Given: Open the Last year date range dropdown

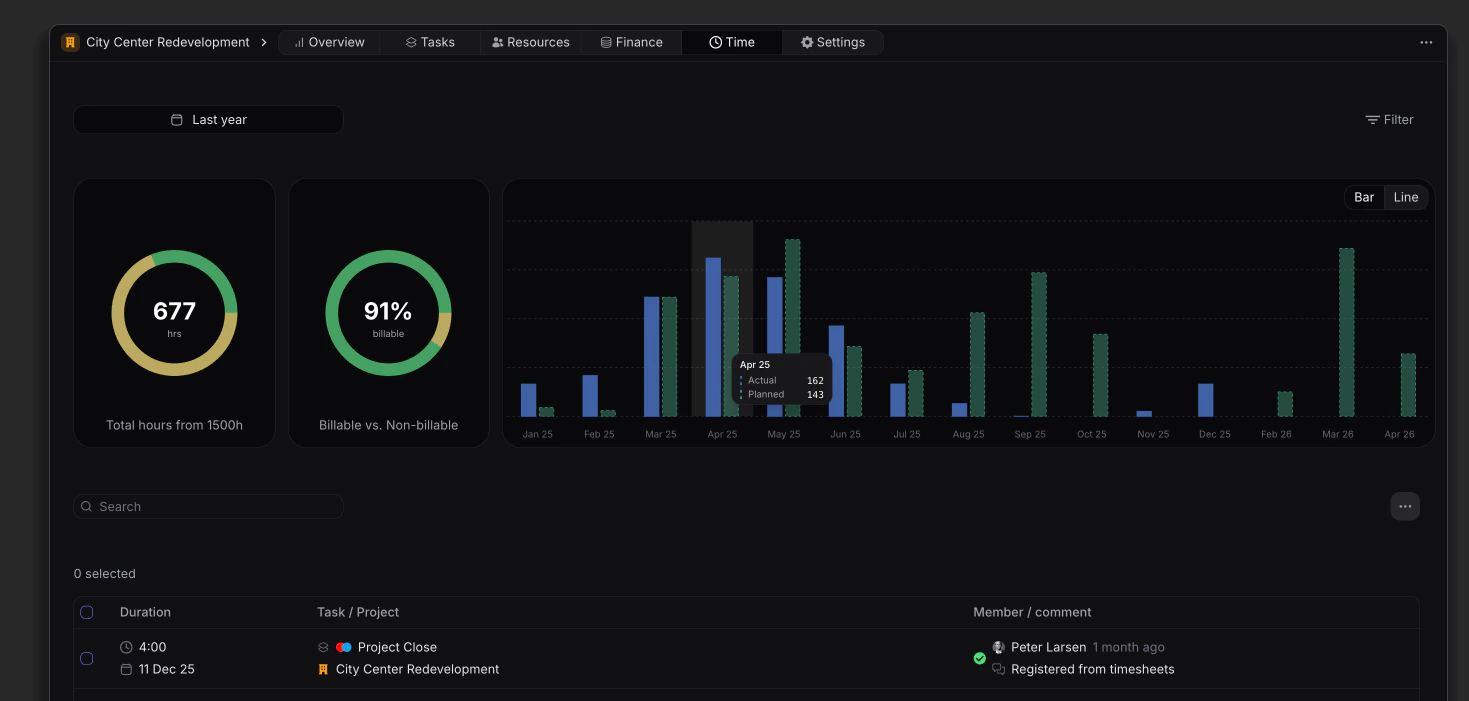Looking at the screenshot, I should point(208,120).
